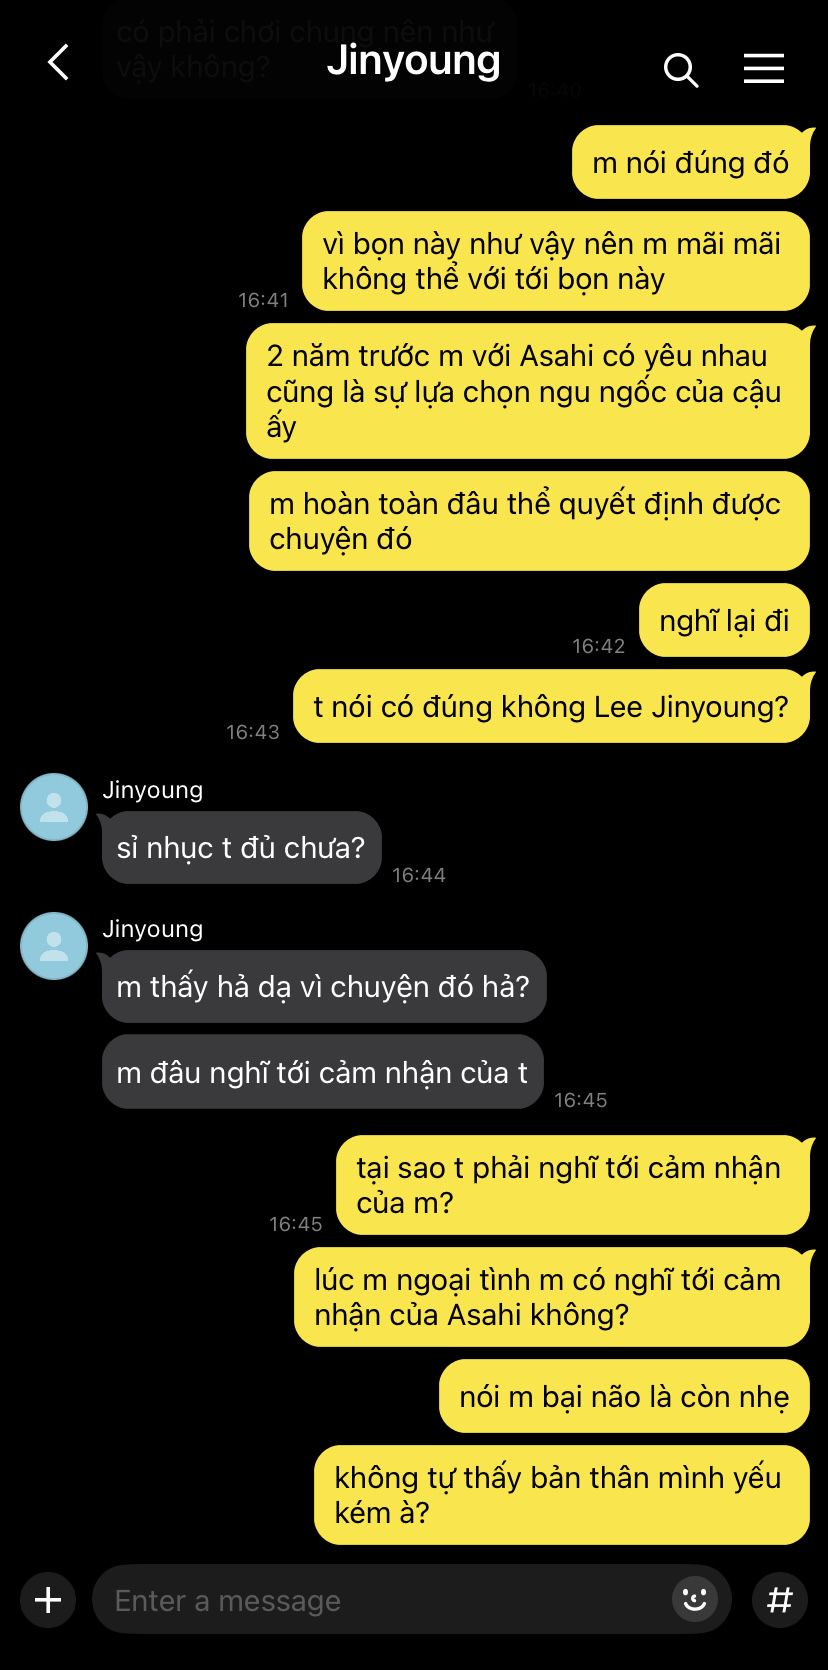This screenshot has height=1670, width=828.
Task: Tap Jinyoung's avatar beside "sỉ nhục t"
Action: (x=54, y=807)
